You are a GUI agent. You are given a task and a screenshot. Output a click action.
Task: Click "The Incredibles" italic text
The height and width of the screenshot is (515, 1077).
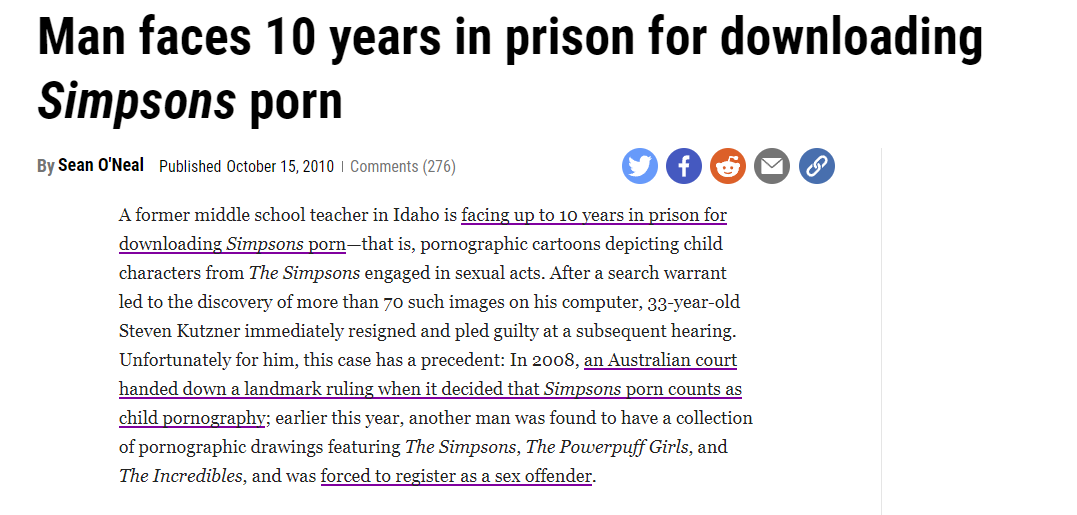181,475
